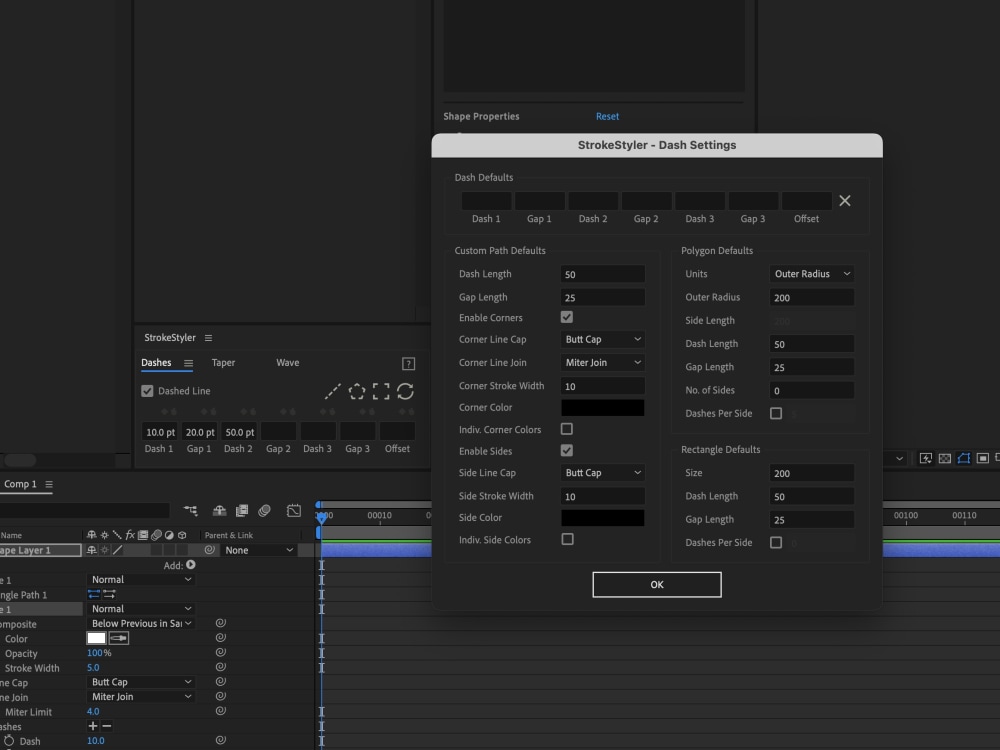Viewport: 1000px width, 750px height.
Task: Open the timeline Line Join Miter Join dropdown
Action: tap(141, 696)
